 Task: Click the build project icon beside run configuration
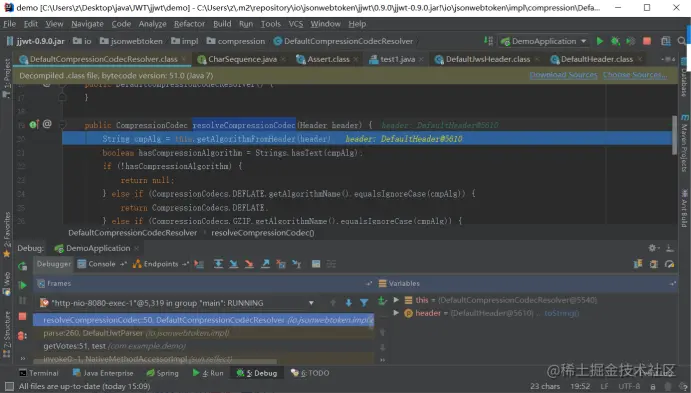[488, 41]
